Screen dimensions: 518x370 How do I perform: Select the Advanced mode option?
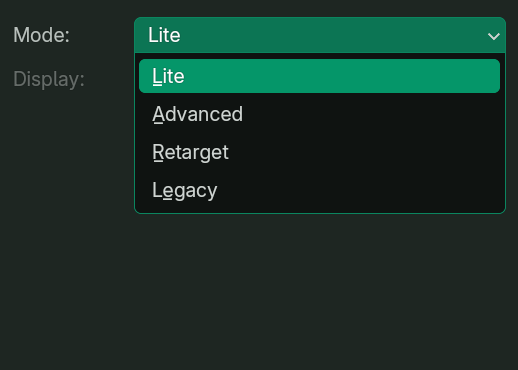319,114
